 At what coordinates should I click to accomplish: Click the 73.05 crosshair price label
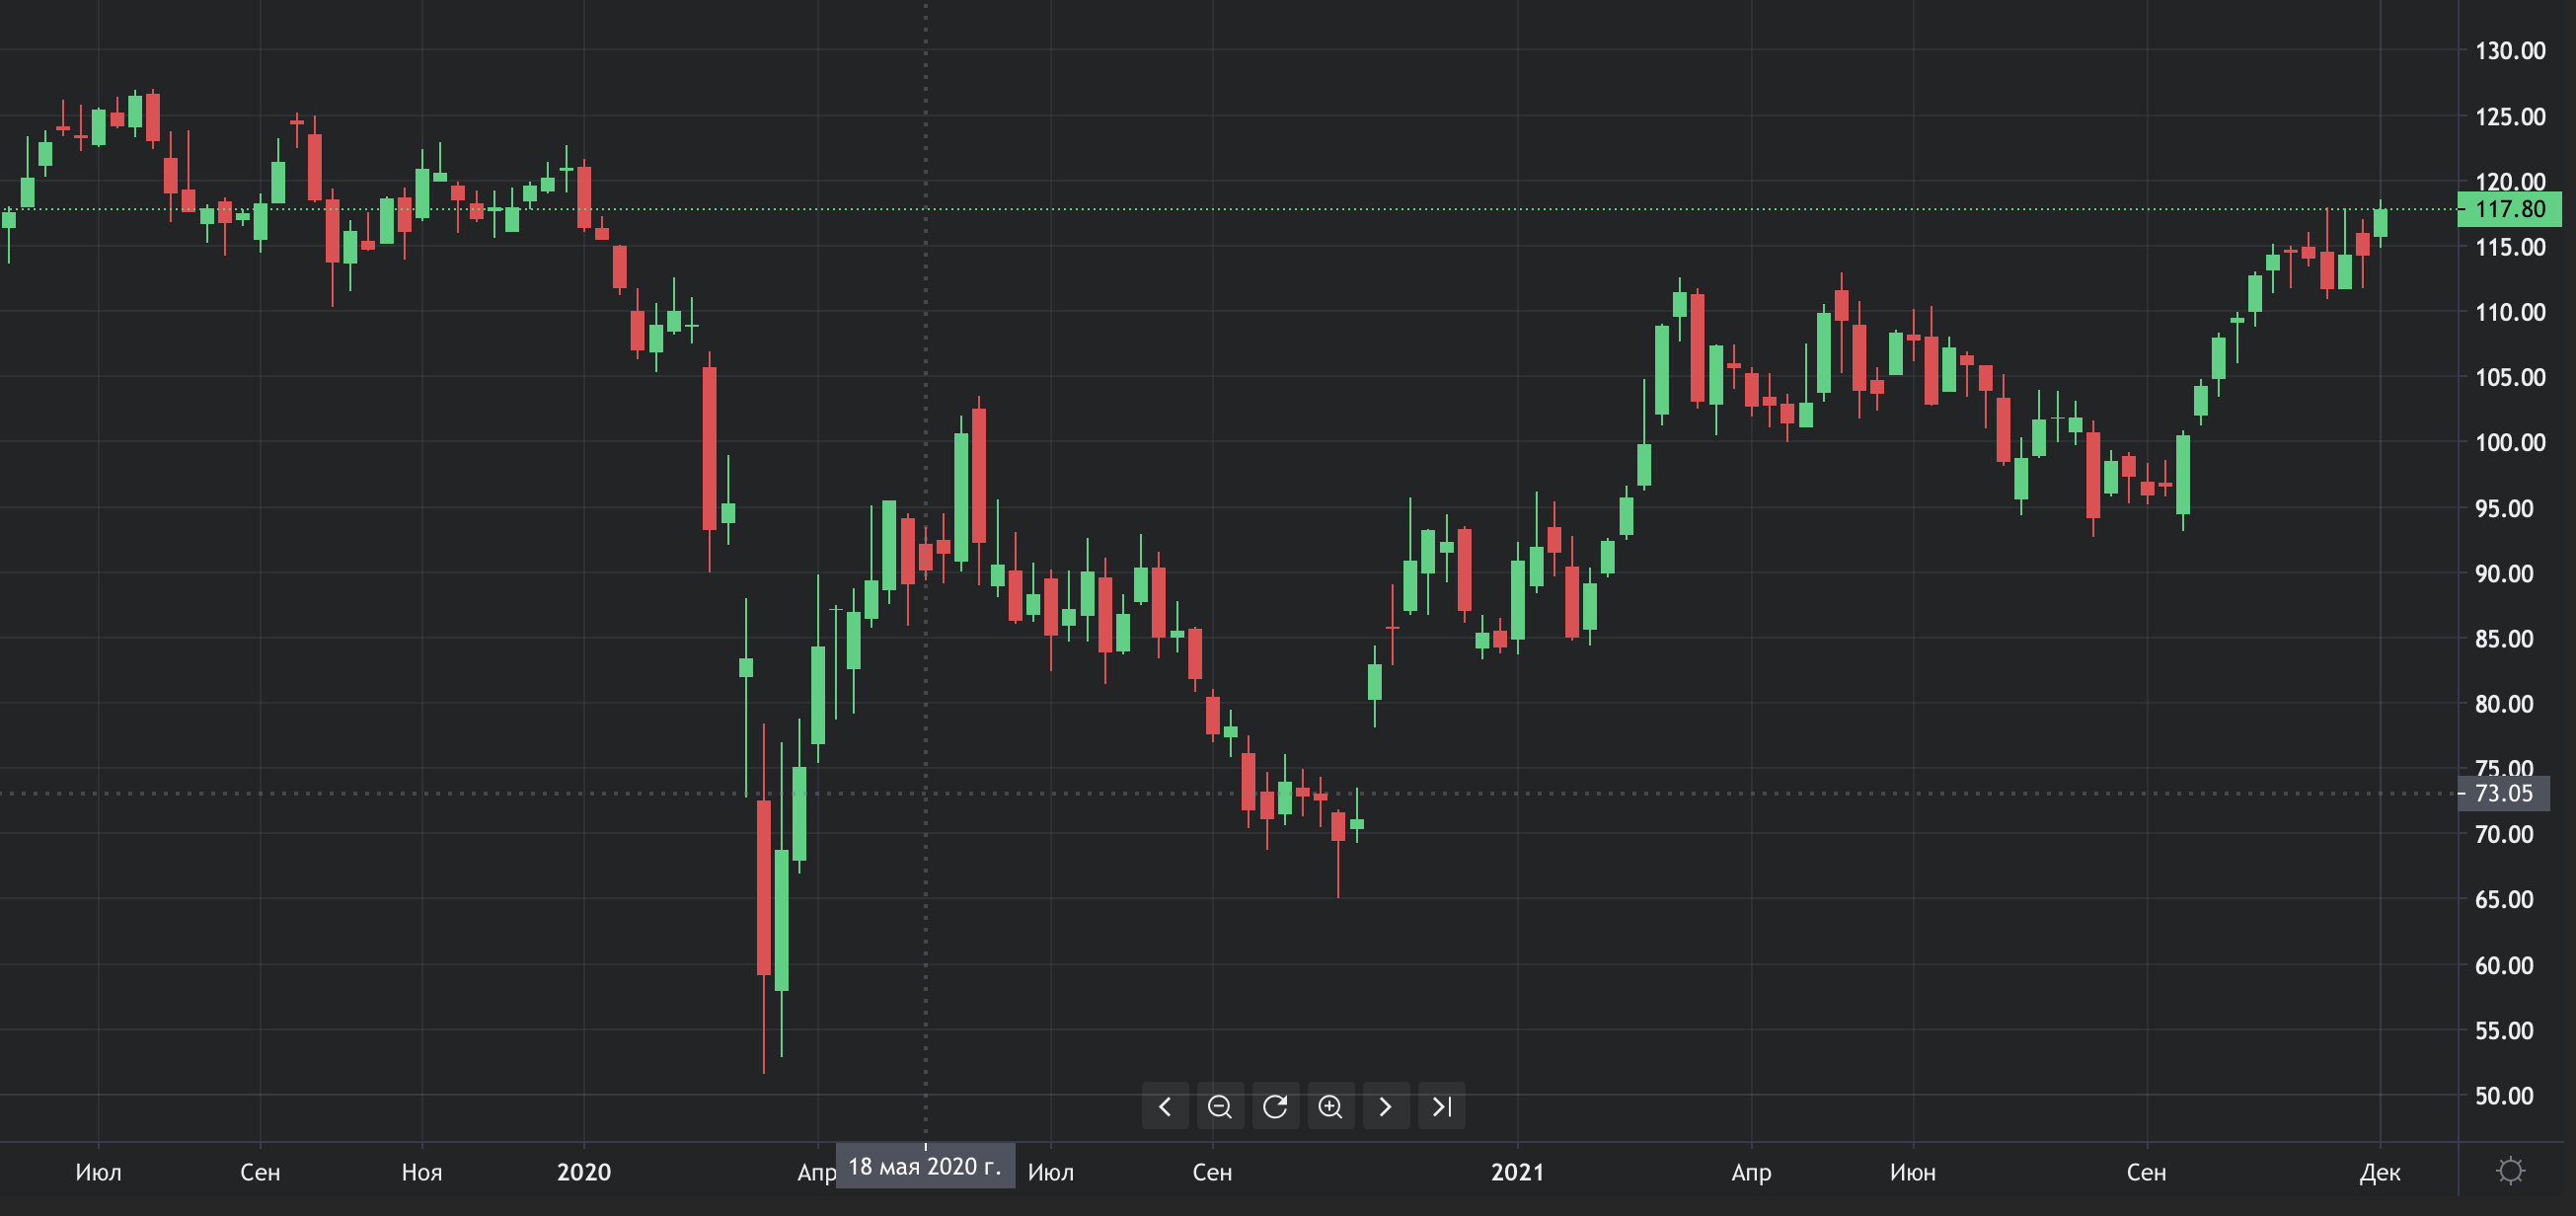click(2504, 793)
